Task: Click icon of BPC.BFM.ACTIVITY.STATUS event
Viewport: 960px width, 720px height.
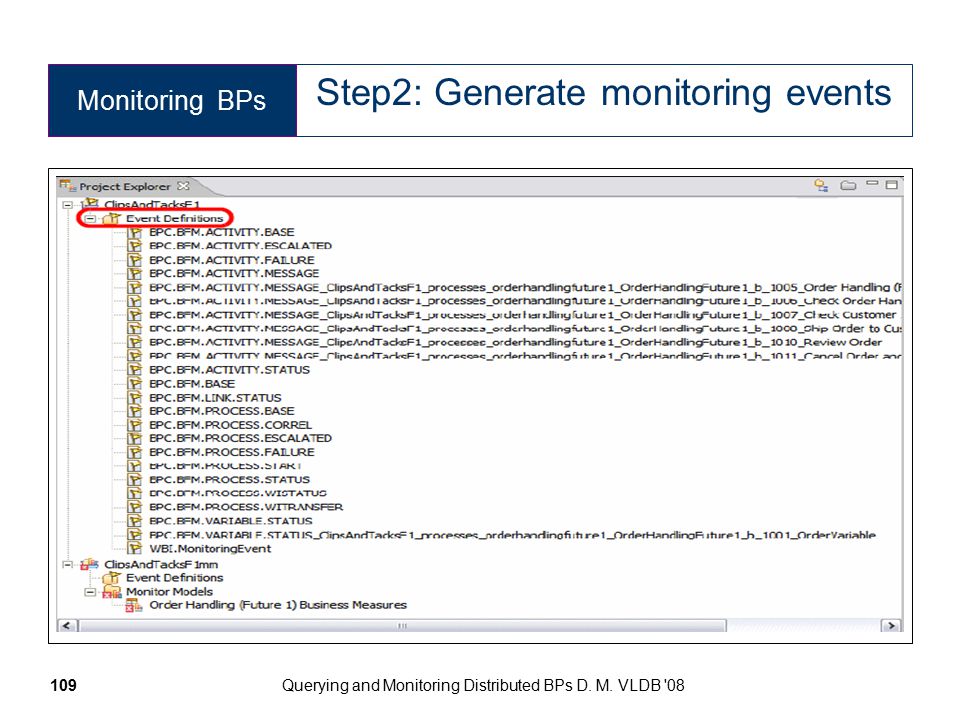Action: click(135, 370)
